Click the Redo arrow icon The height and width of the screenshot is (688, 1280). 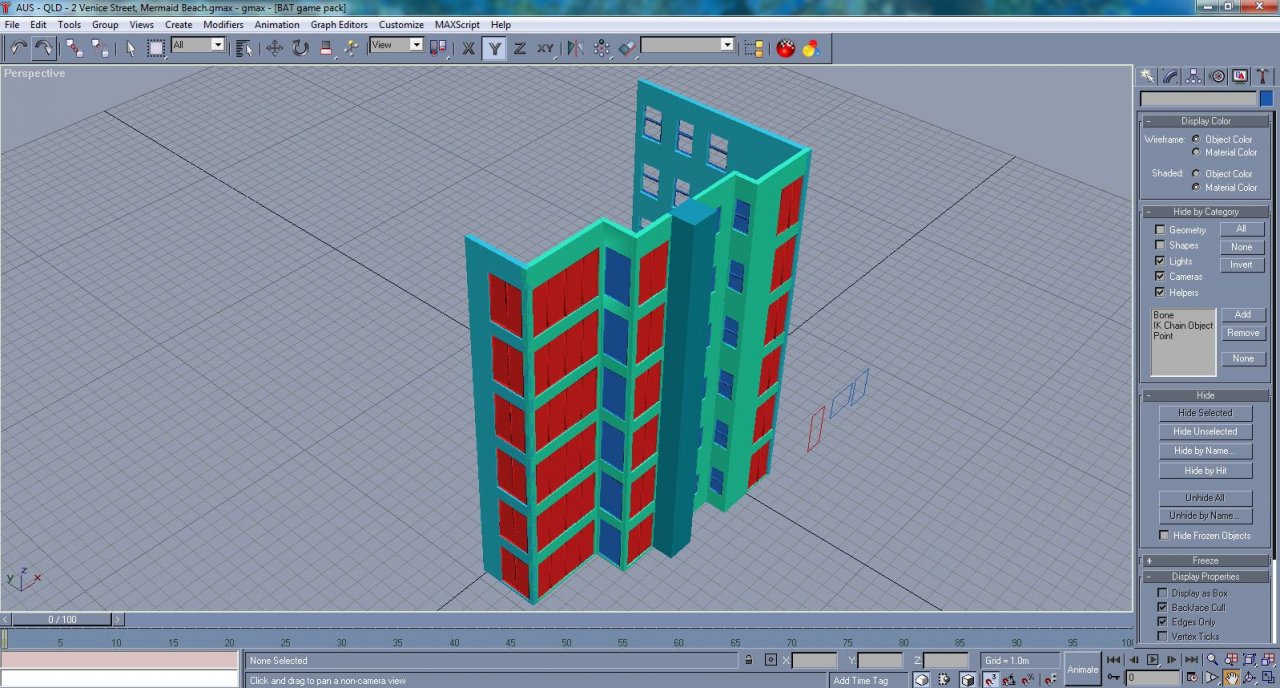tap(43, 47)
